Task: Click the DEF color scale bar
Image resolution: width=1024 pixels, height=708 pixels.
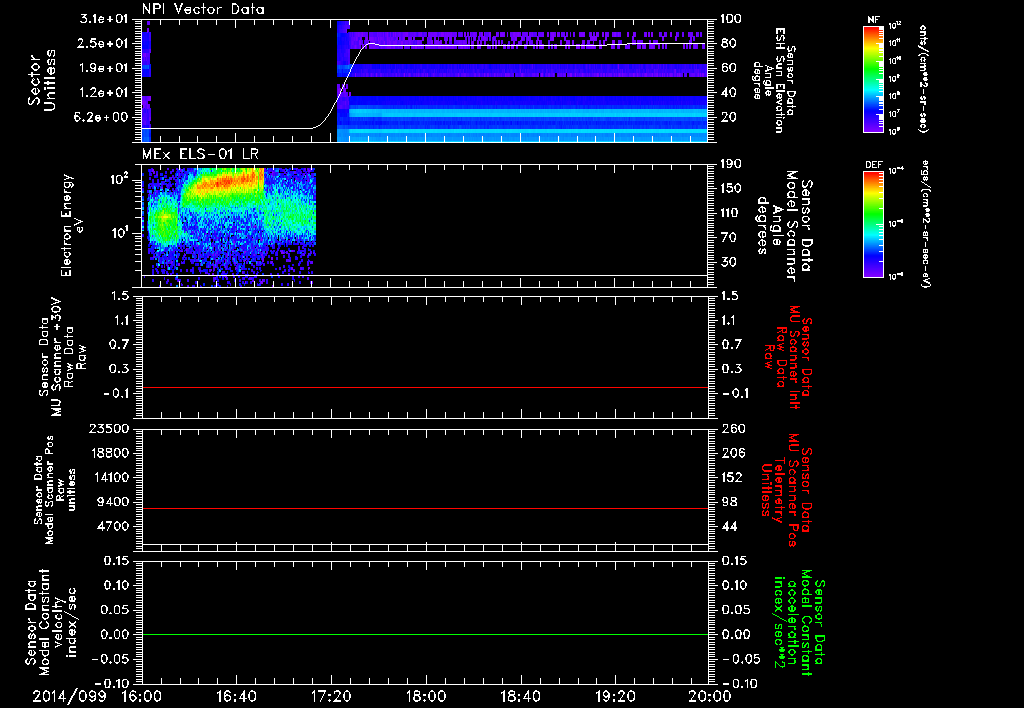Action: pyautogui.click(x=872, y=226)
